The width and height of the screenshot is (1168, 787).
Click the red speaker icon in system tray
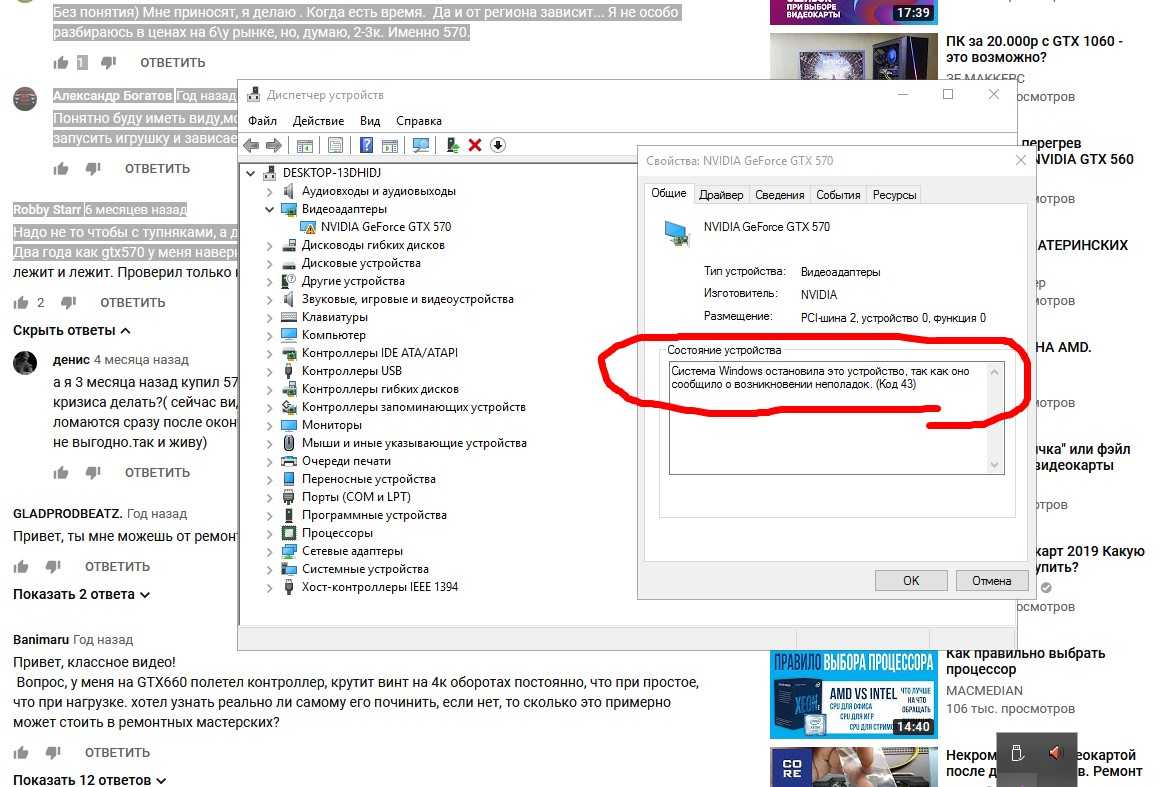pos(1055,753)
